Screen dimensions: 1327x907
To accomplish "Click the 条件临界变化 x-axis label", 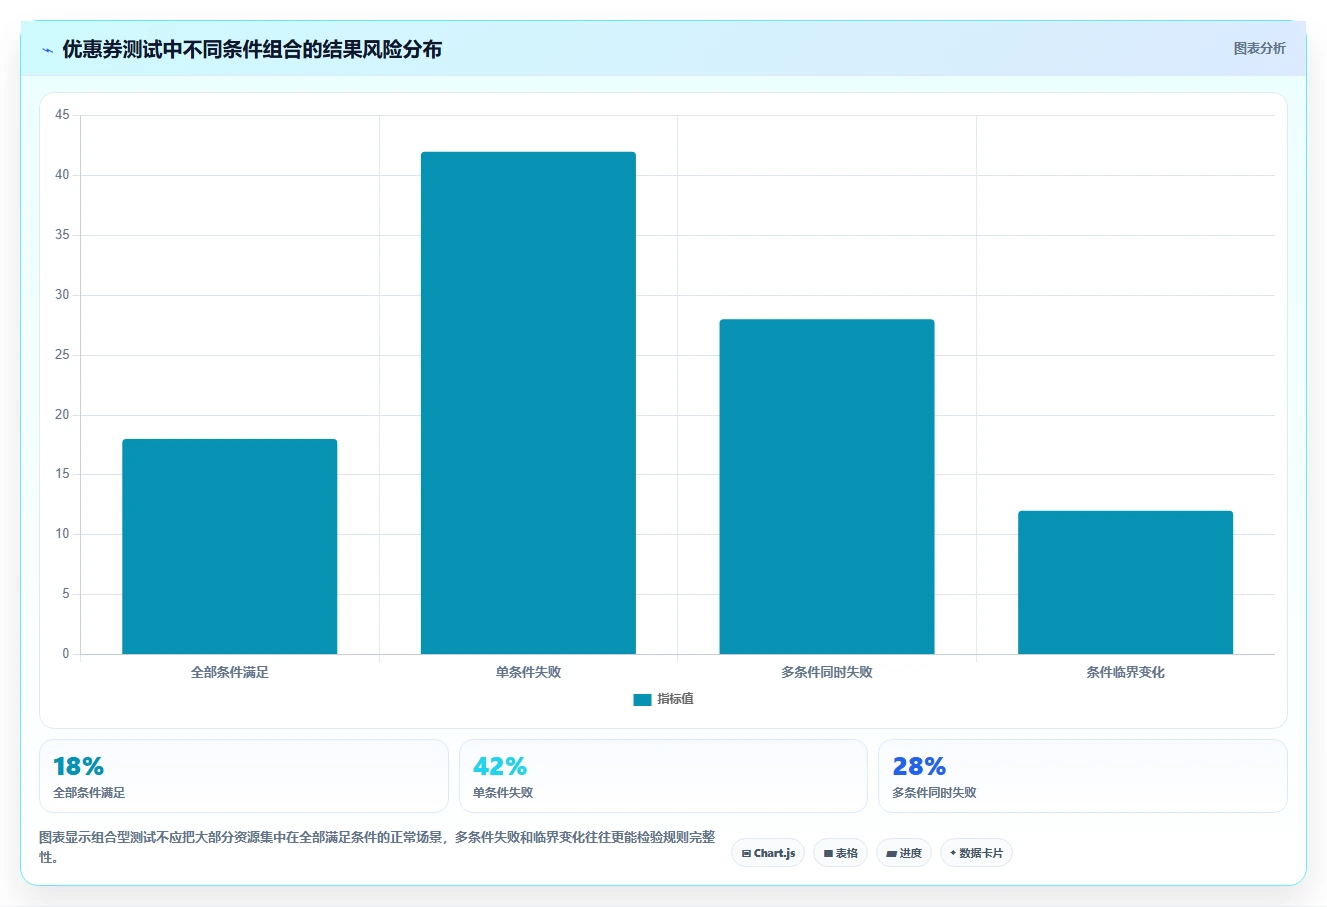I will [1125, 672].
